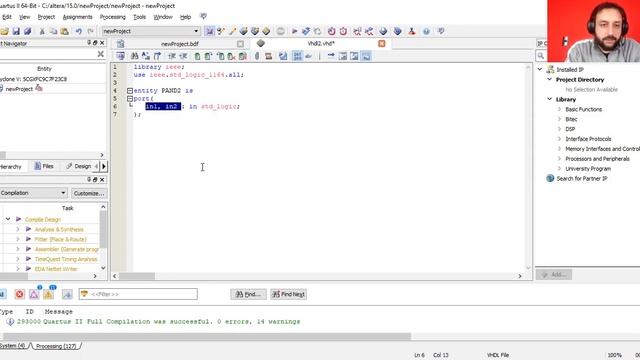The height and width of the screenshot is (360, 640).
Task: Click the magnifier search icon in IP Catalog
Action: pos(541,56)
